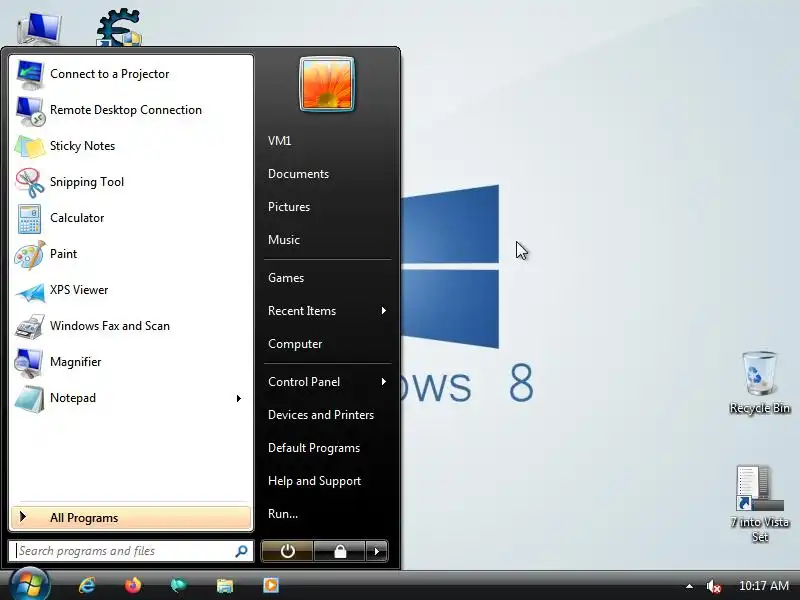Open Pictures from Start menu
800x600 pixels.
[289, 207]
